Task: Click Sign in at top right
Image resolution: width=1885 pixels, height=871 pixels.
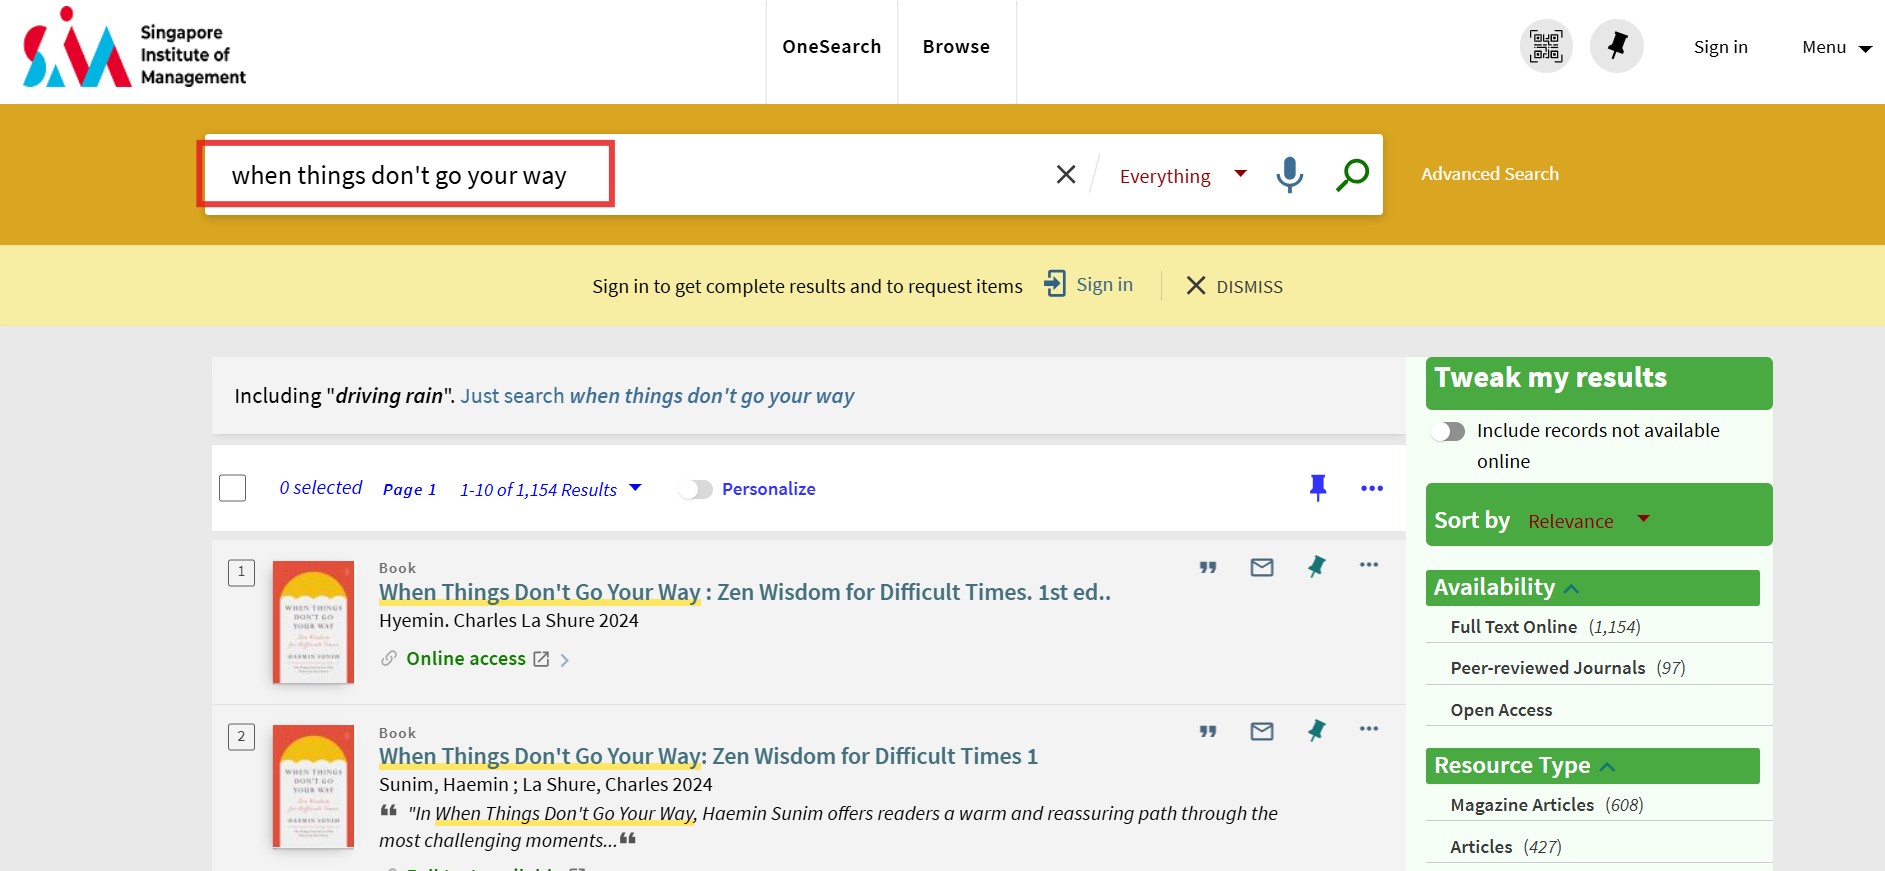Action: 1720,47
